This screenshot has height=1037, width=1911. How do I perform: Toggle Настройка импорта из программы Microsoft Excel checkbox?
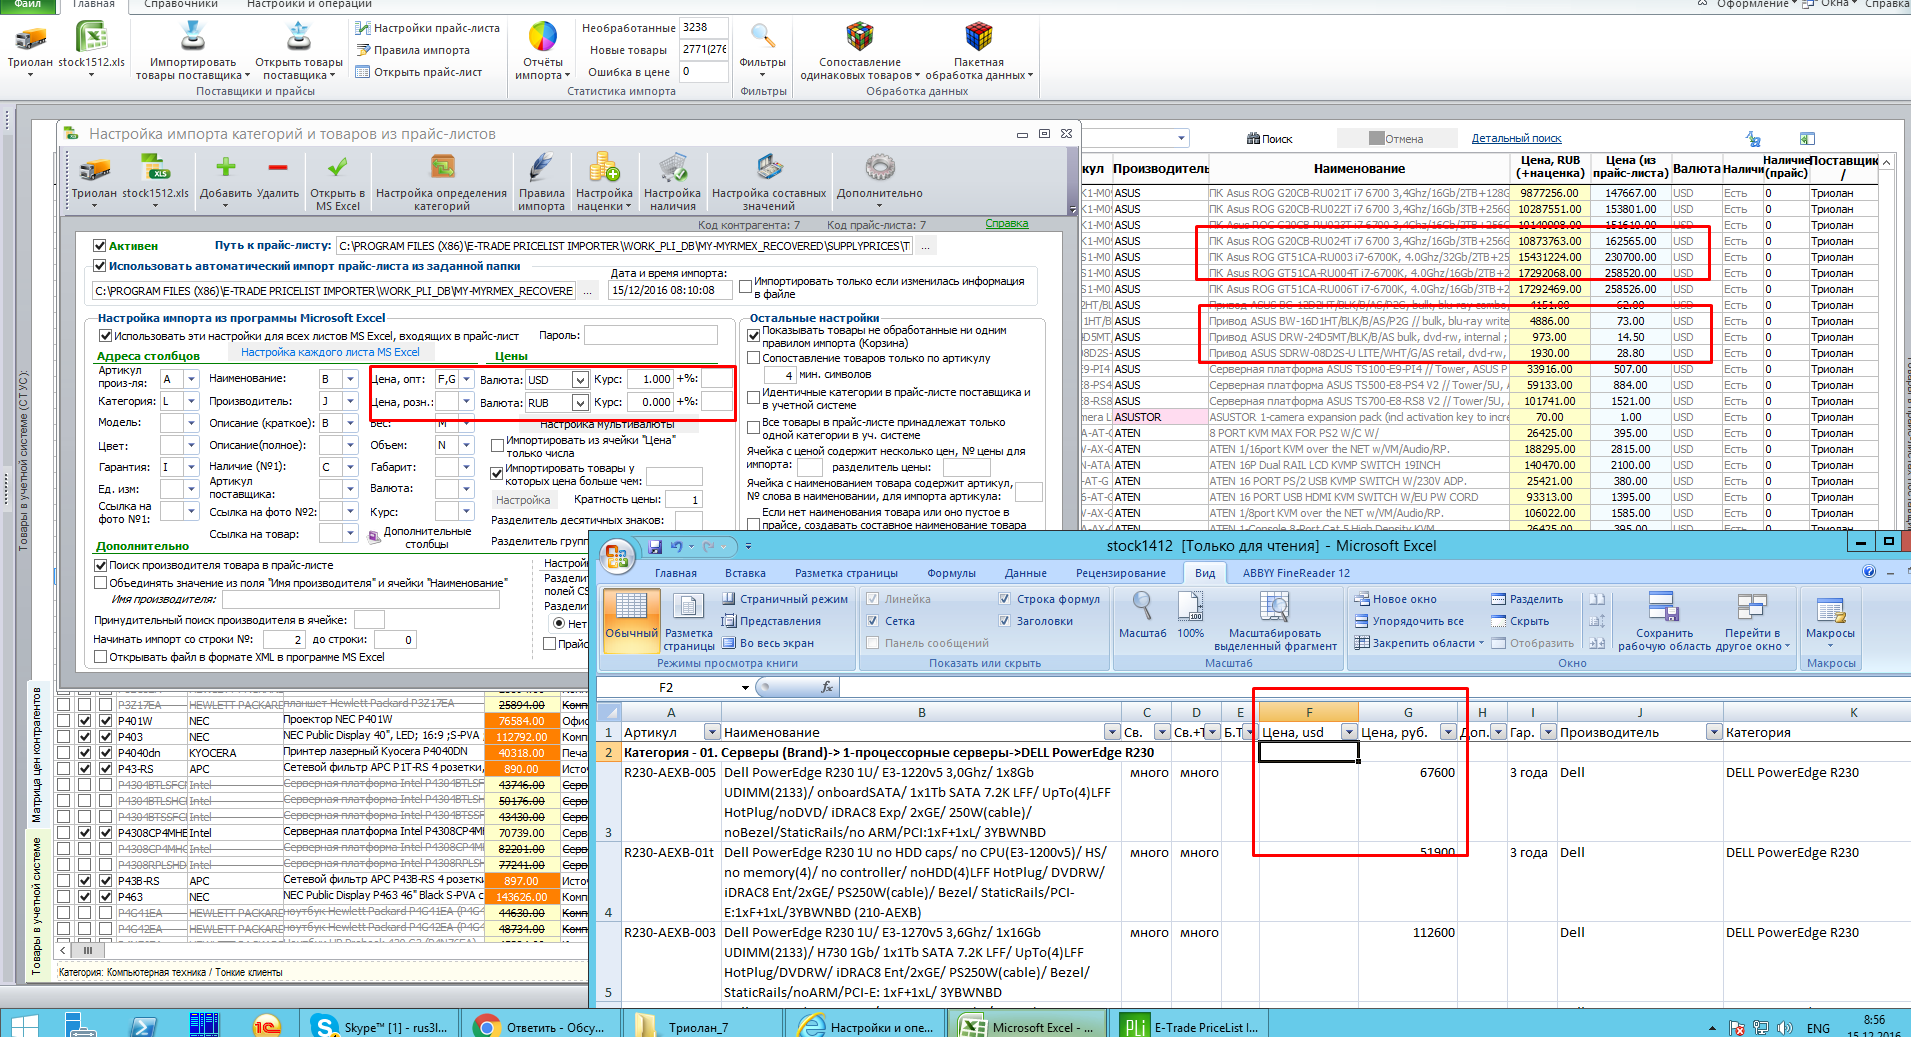(105, 336)
